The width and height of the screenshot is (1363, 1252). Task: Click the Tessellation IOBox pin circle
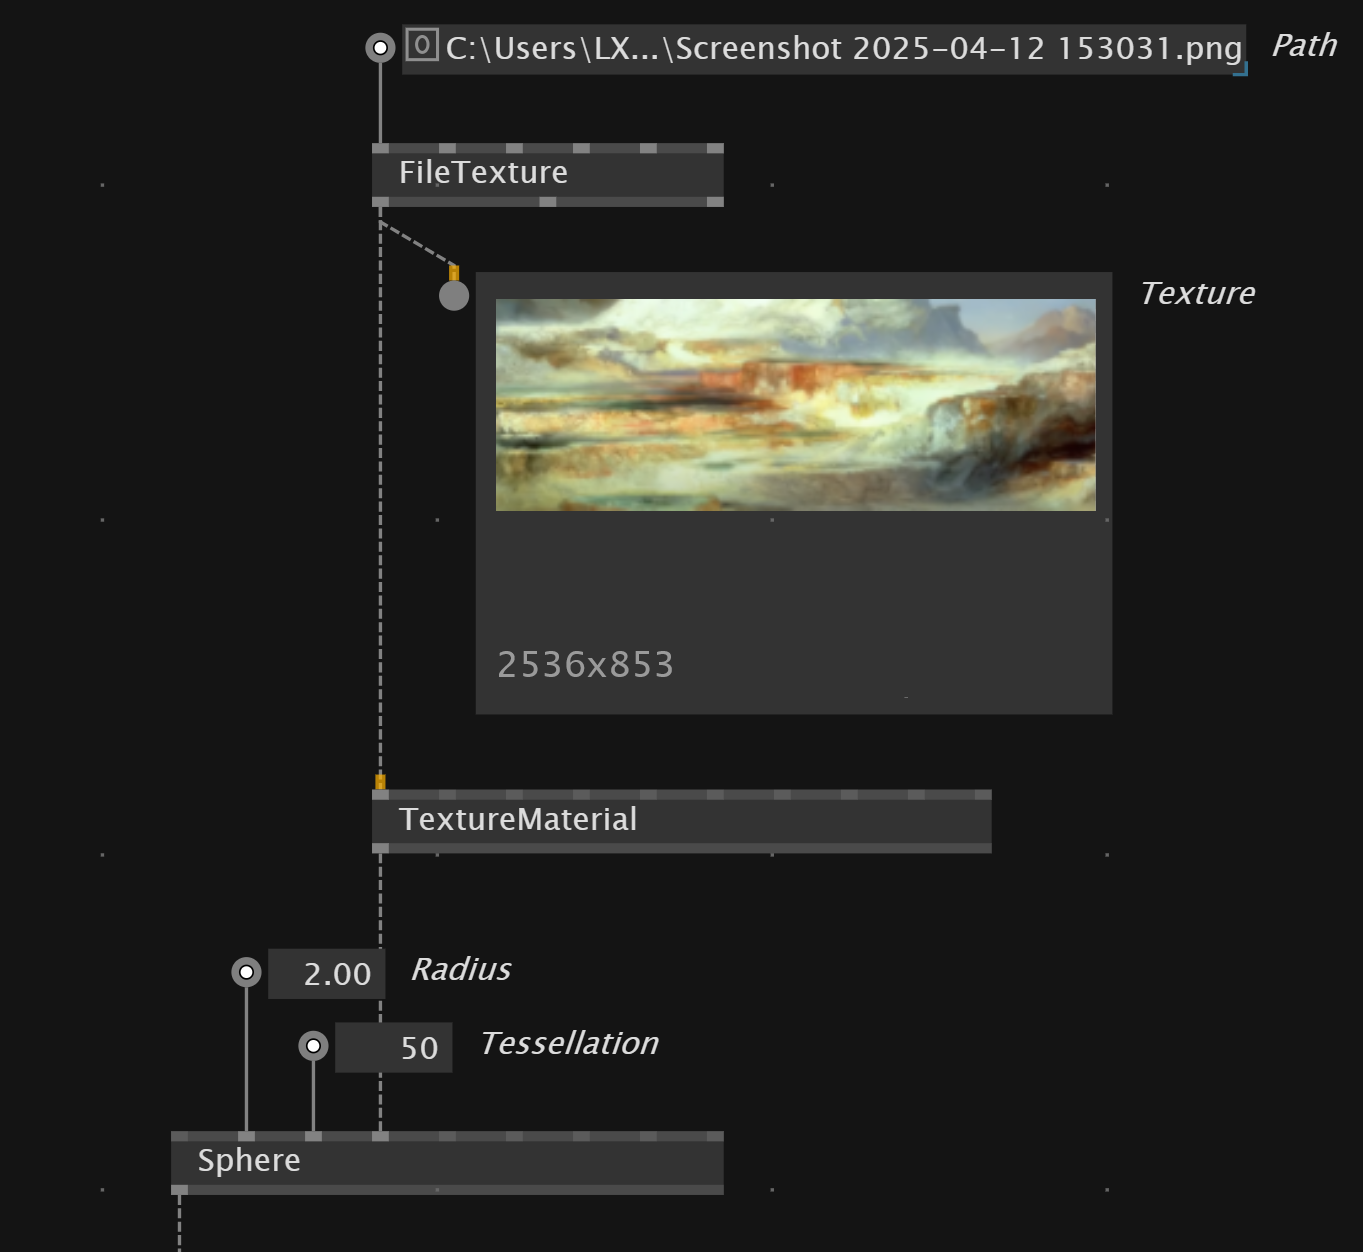(313, 1046)
